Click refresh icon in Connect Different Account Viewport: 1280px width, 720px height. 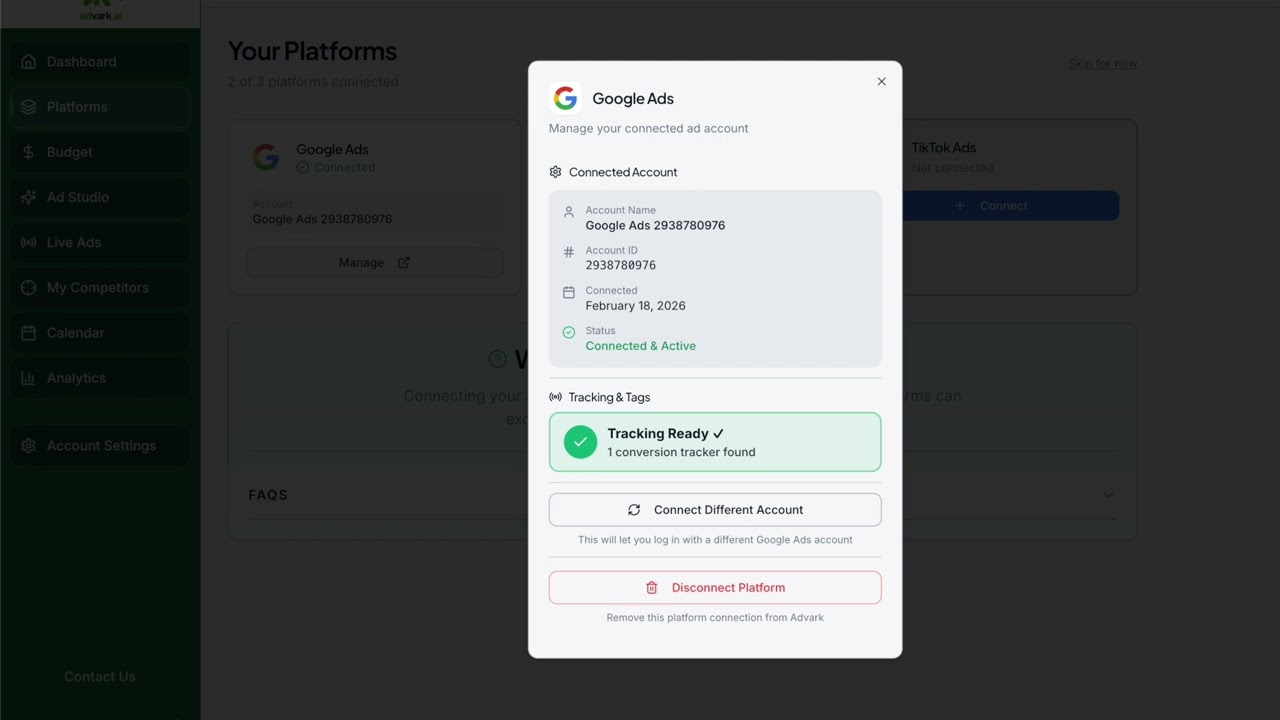pyautogui.click(x=634, y=510)
